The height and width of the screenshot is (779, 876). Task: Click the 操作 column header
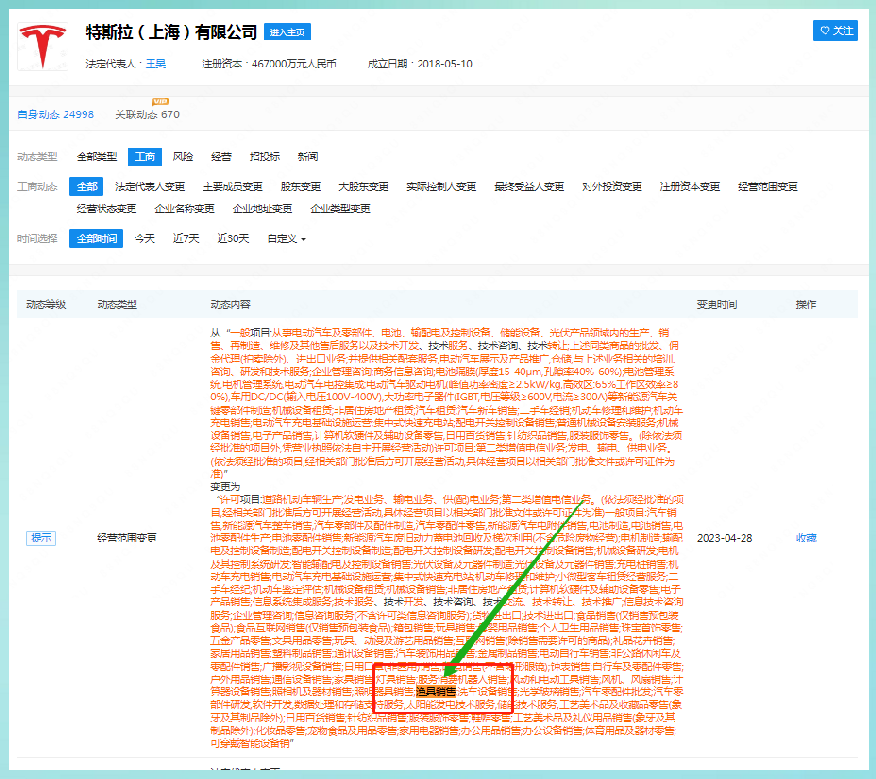pyautogui.click(x=806, y=305)
